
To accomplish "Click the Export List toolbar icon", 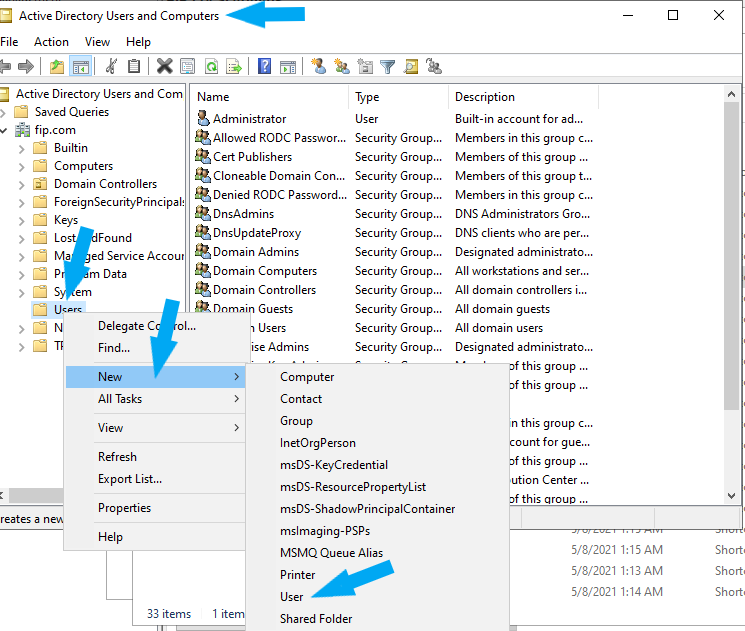I will pos(234,66).
